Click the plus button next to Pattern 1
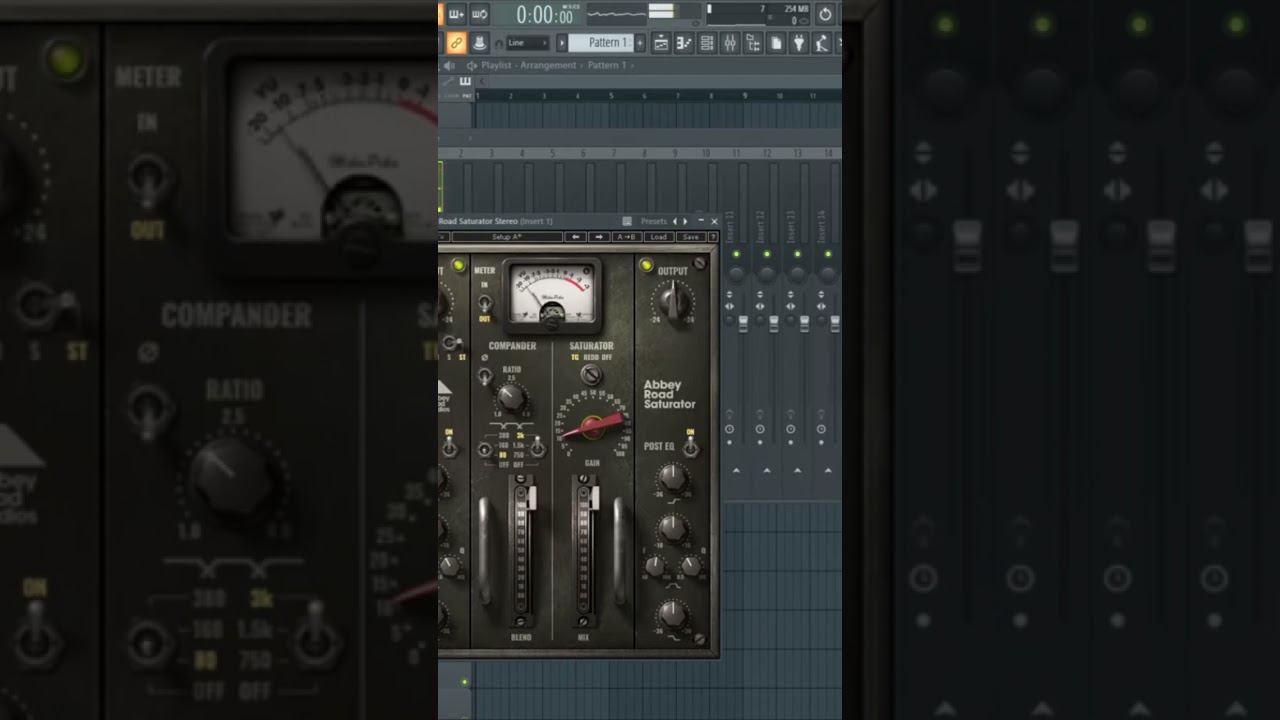This screenshot has height=720, width=1280. (x=641, y=43)
